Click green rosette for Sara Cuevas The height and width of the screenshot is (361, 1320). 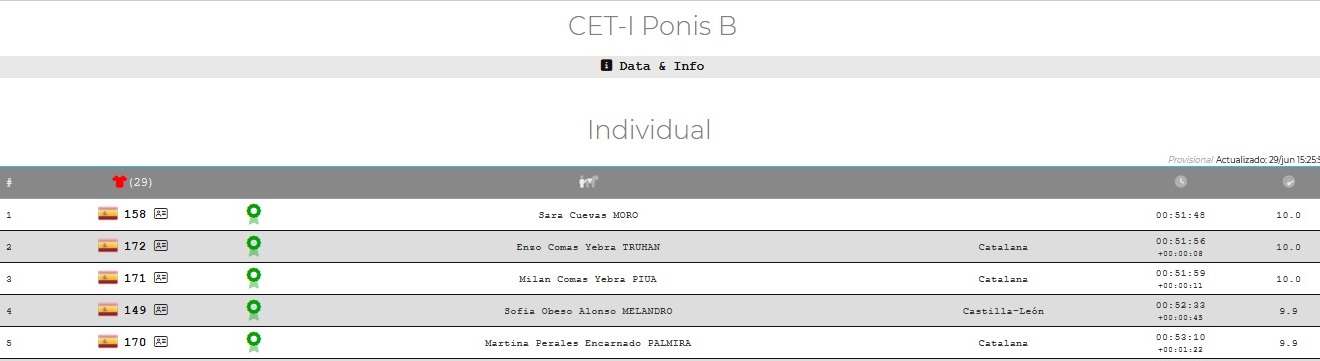point(254,214)
